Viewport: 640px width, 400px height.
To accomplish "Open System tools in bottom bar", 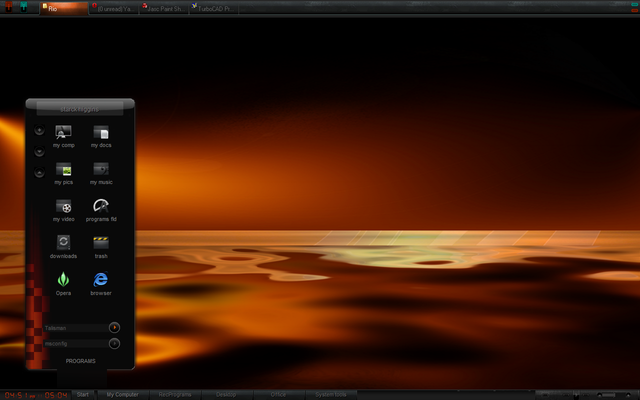I will pos(331,395).
